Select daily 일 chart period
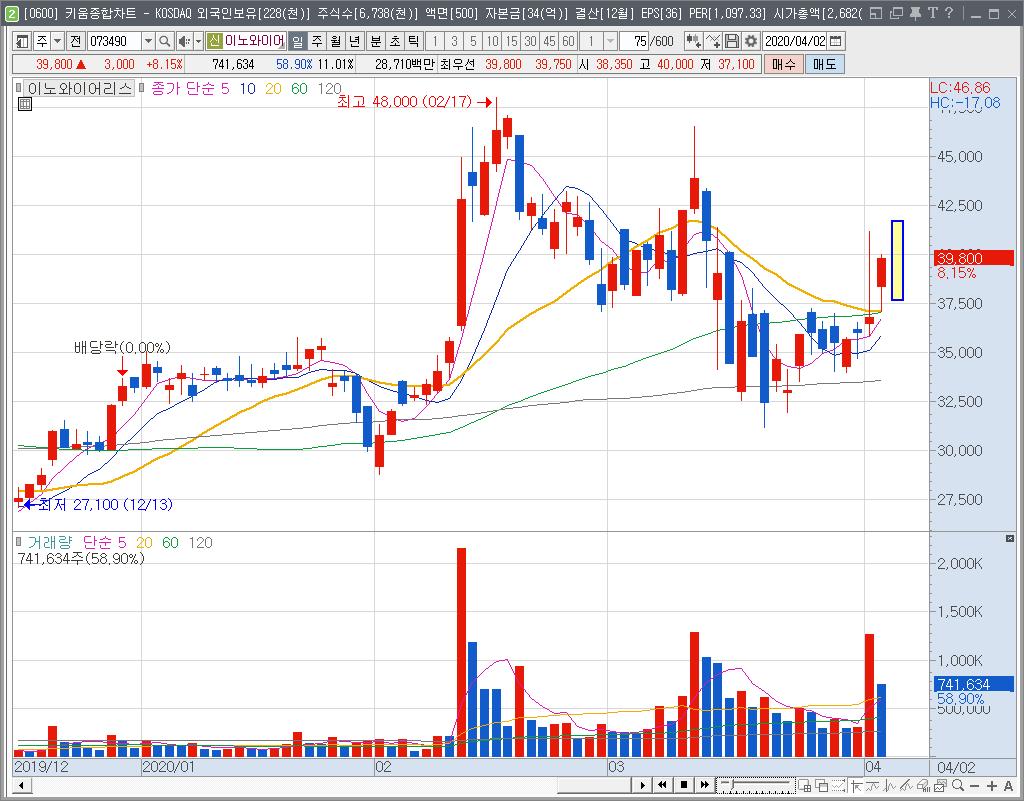 click(298, 41)
